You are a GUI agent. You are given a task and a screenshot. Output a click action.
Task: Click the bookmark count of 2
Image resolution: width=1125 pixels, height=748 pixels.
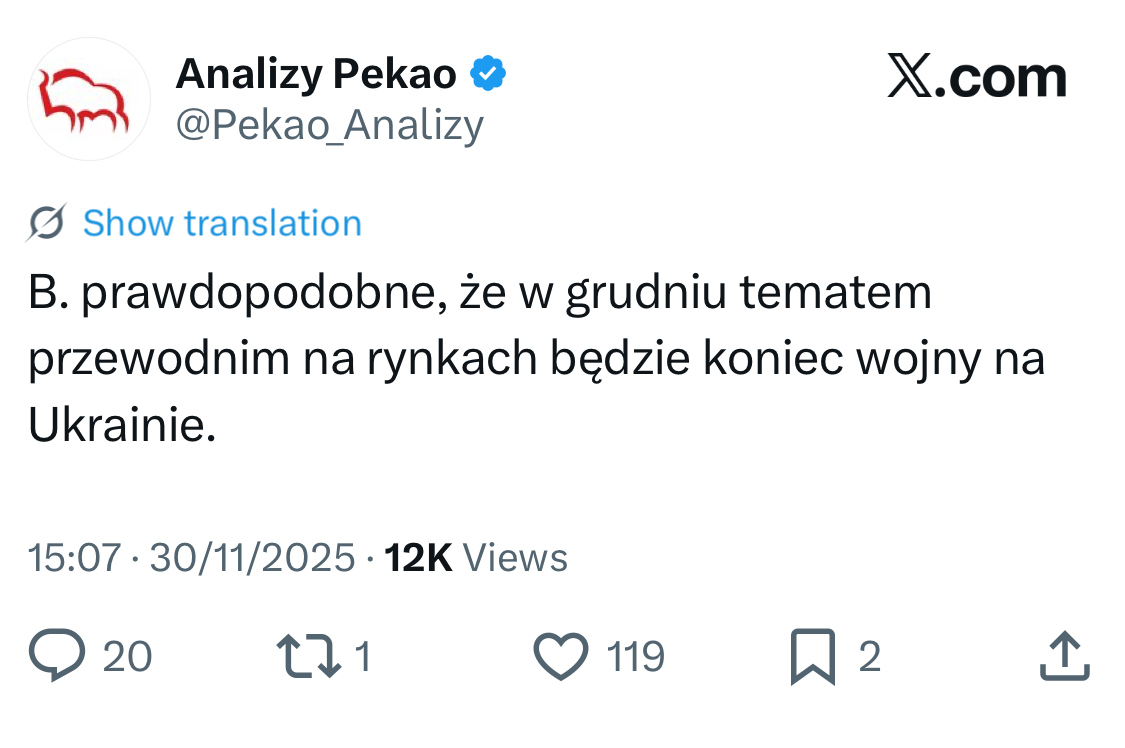[869, 657]
